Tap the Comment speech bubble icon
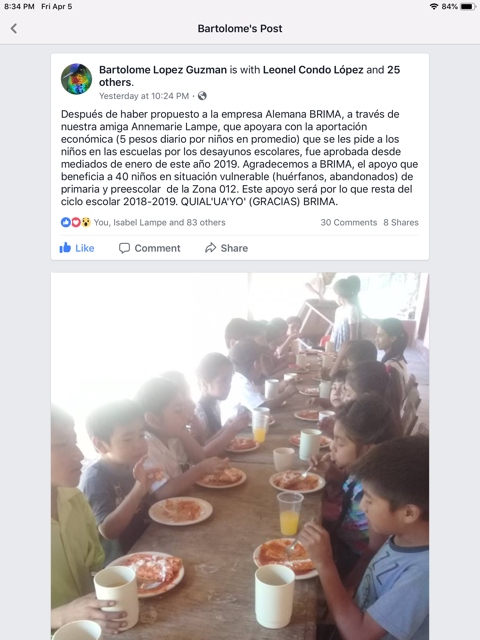Screen dimensions: 480x640 click(x=124, y=248)
